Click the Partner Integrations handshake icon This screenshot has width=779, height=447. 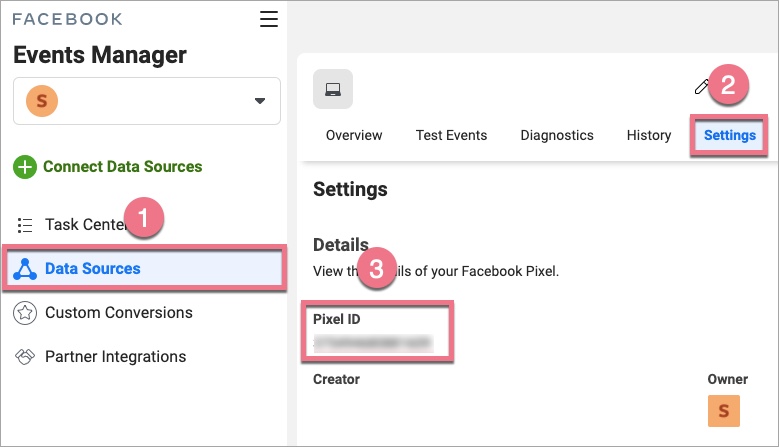click(26, 357)
